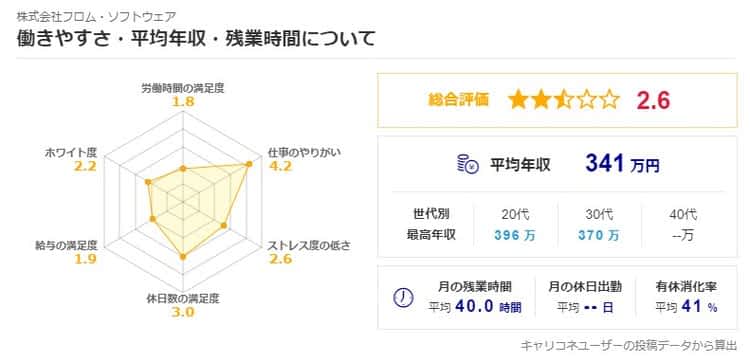Click the half-filled third rating star
Viewport: 750px width, 362px height.
click(x=563, y=100)
